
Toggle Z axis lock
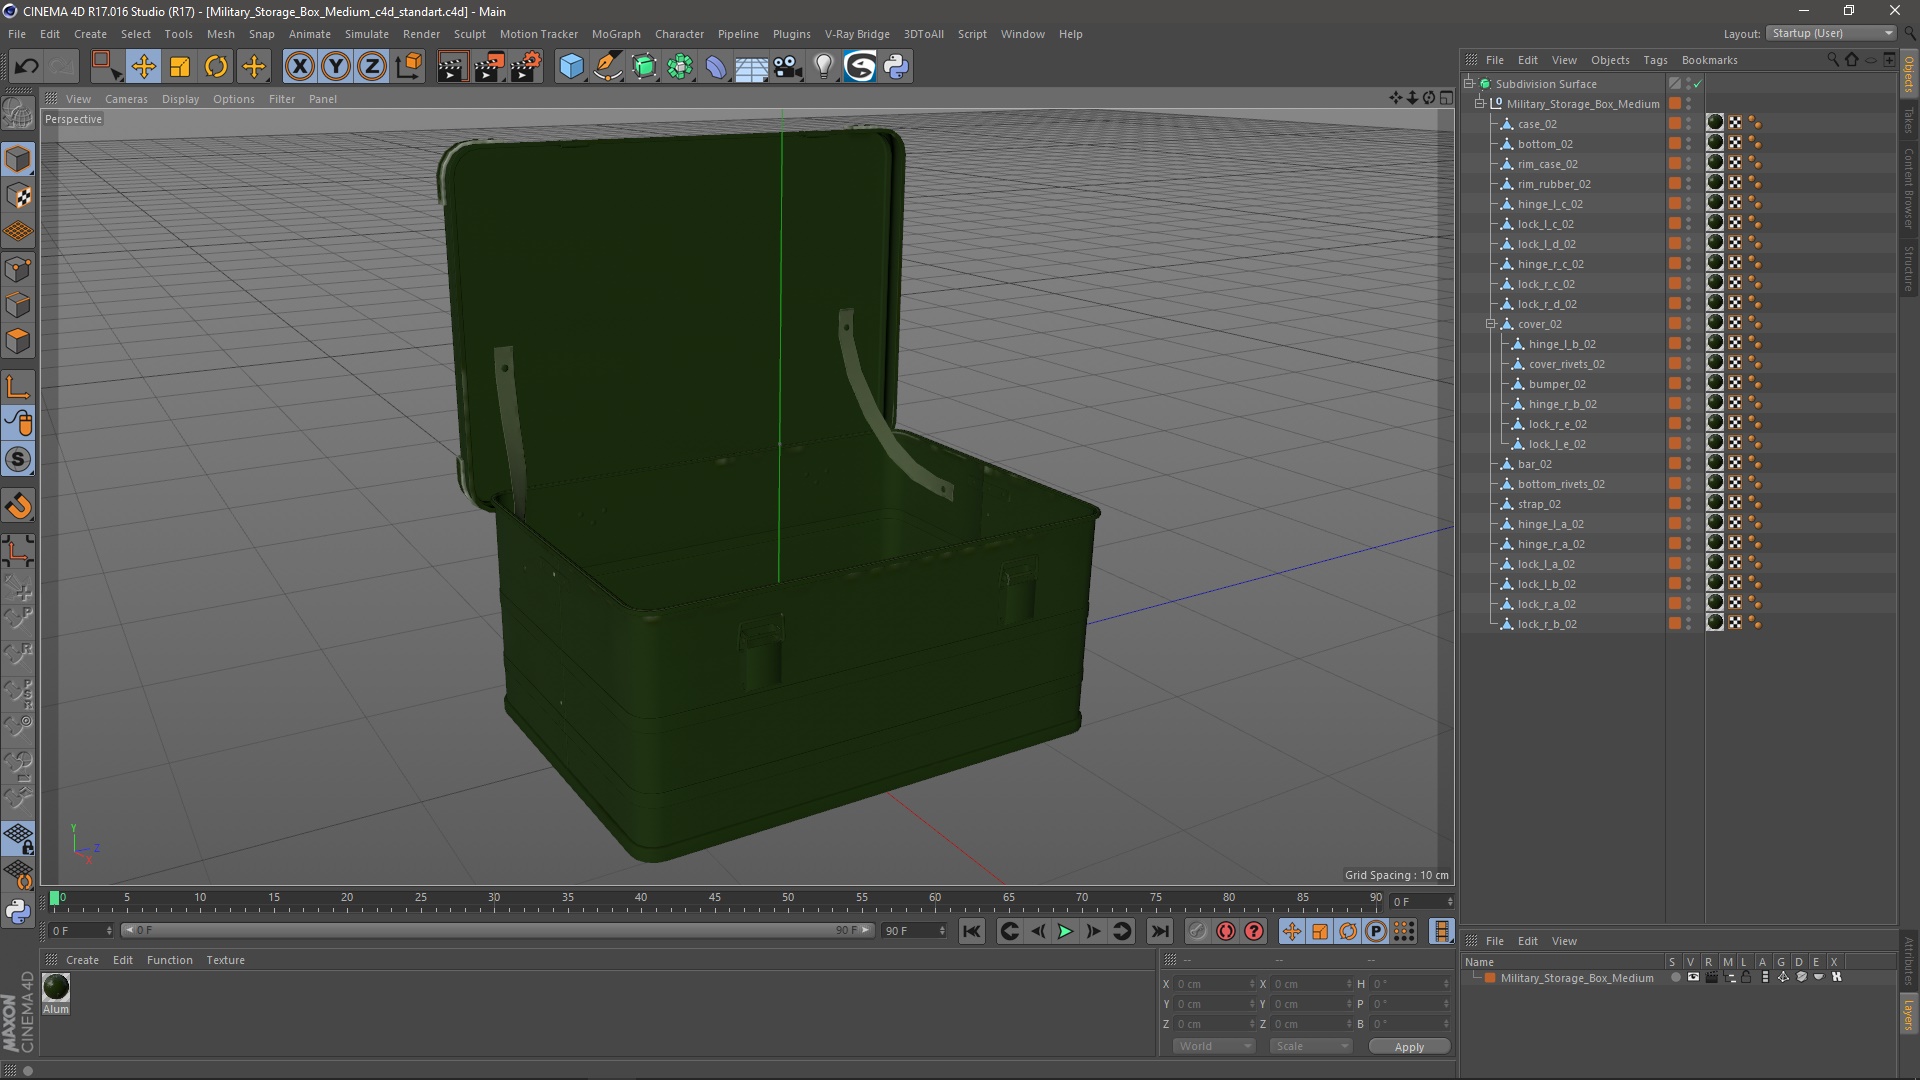coord(372,67)
